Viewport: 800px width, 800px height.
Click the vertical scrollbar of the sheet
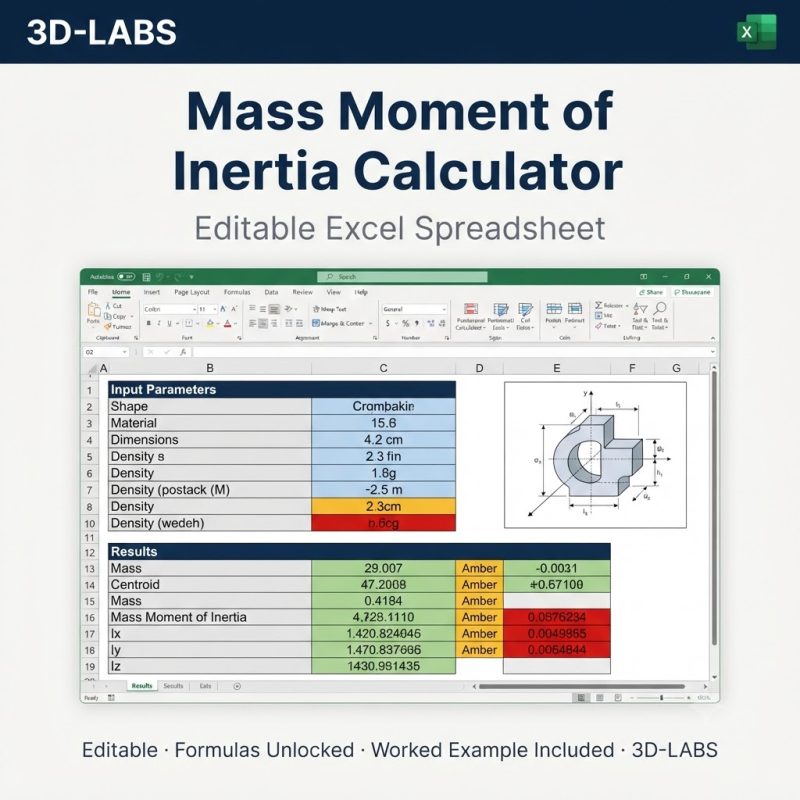coord(714,508)
